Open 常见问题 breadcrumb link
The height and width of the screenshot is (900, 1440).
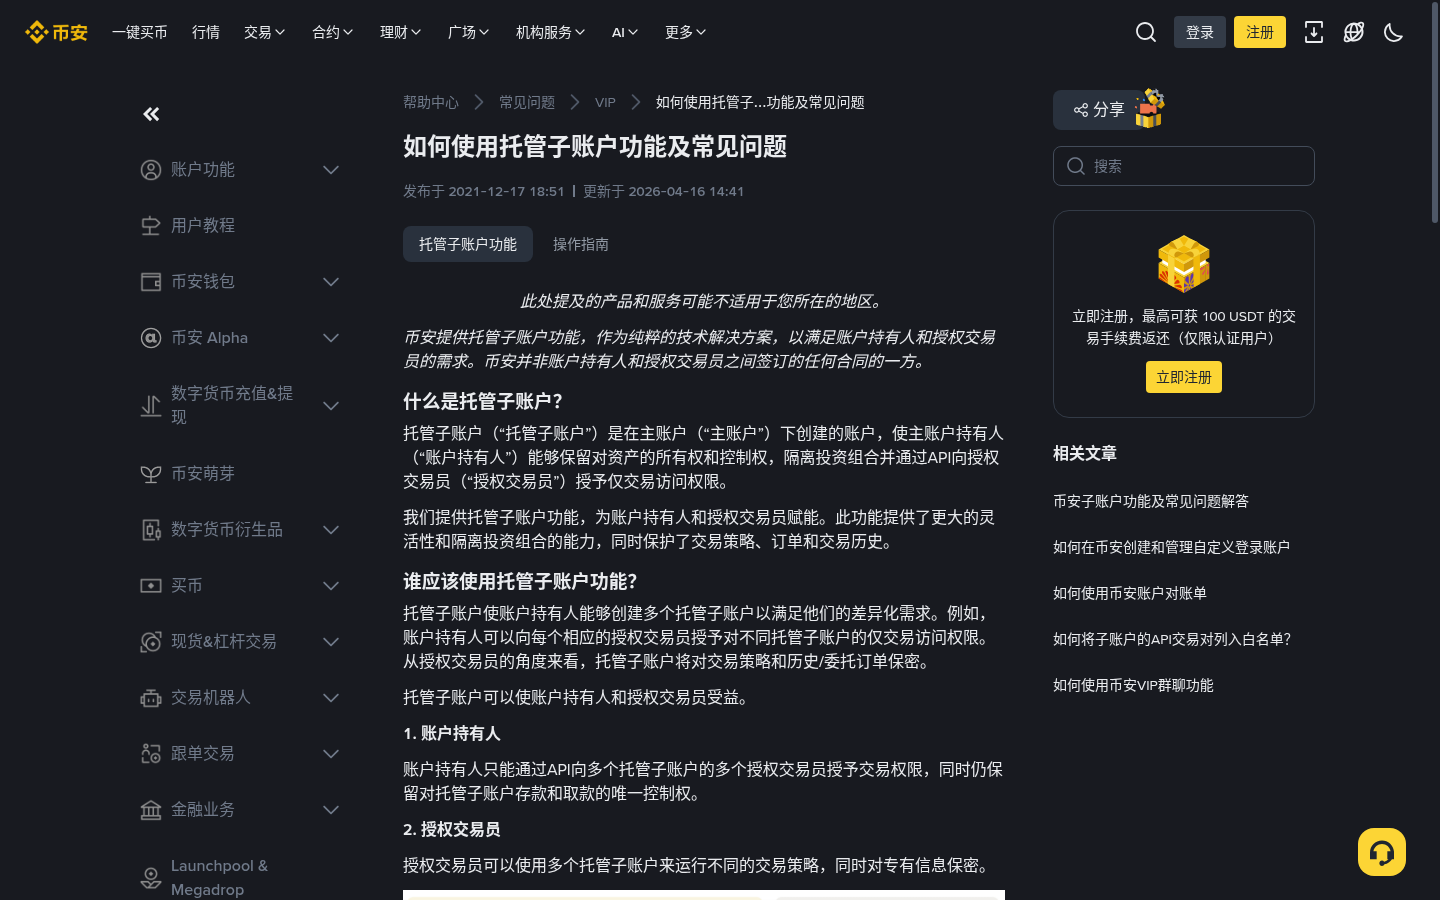point(527,102)
